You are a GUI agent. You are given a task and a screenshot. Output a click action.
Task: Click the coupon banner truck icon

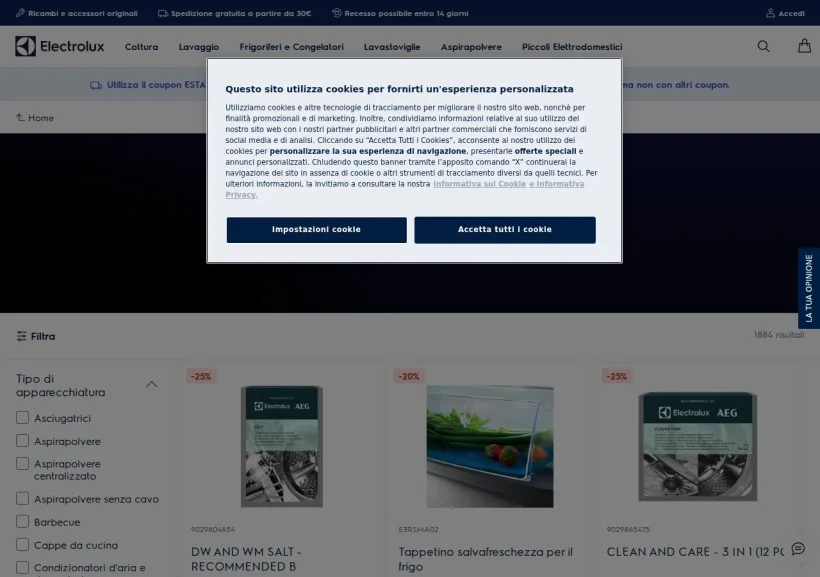96,85
